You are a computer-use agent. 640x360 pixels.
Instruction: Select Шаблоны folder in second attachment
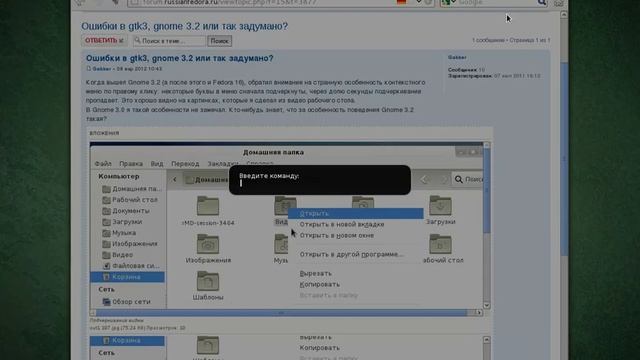tap(208, 345)
